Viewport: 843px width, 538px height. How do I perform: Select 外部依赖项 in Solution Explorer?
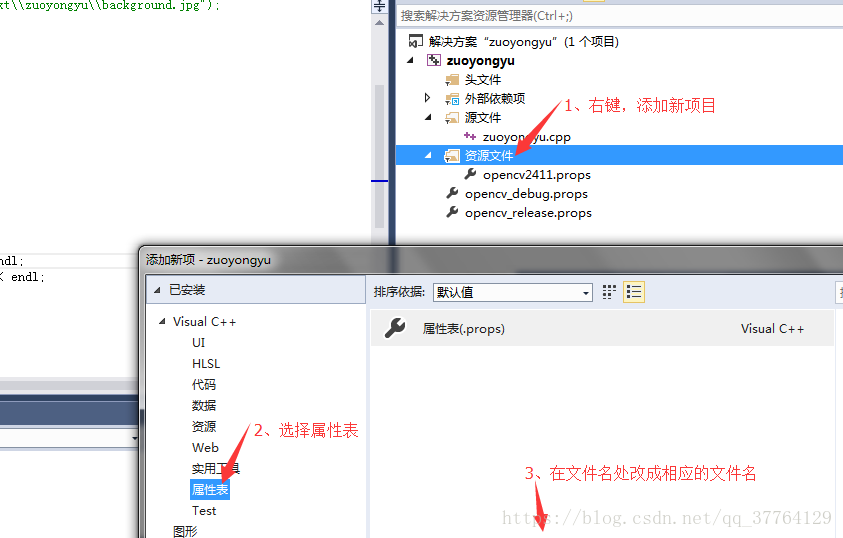click(x=495, y=98)
